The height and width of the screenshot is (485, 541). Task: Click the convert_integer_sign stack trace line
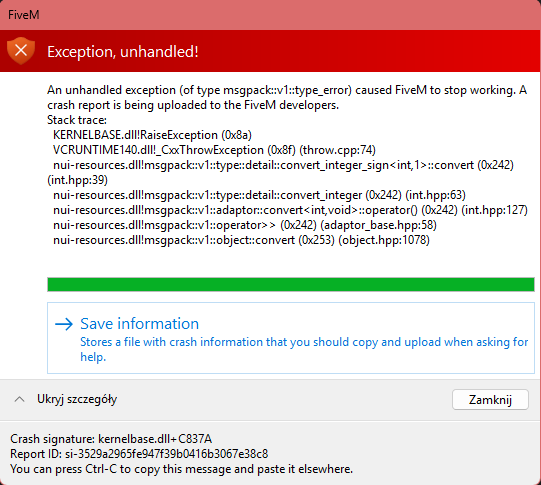coord(280,172)
